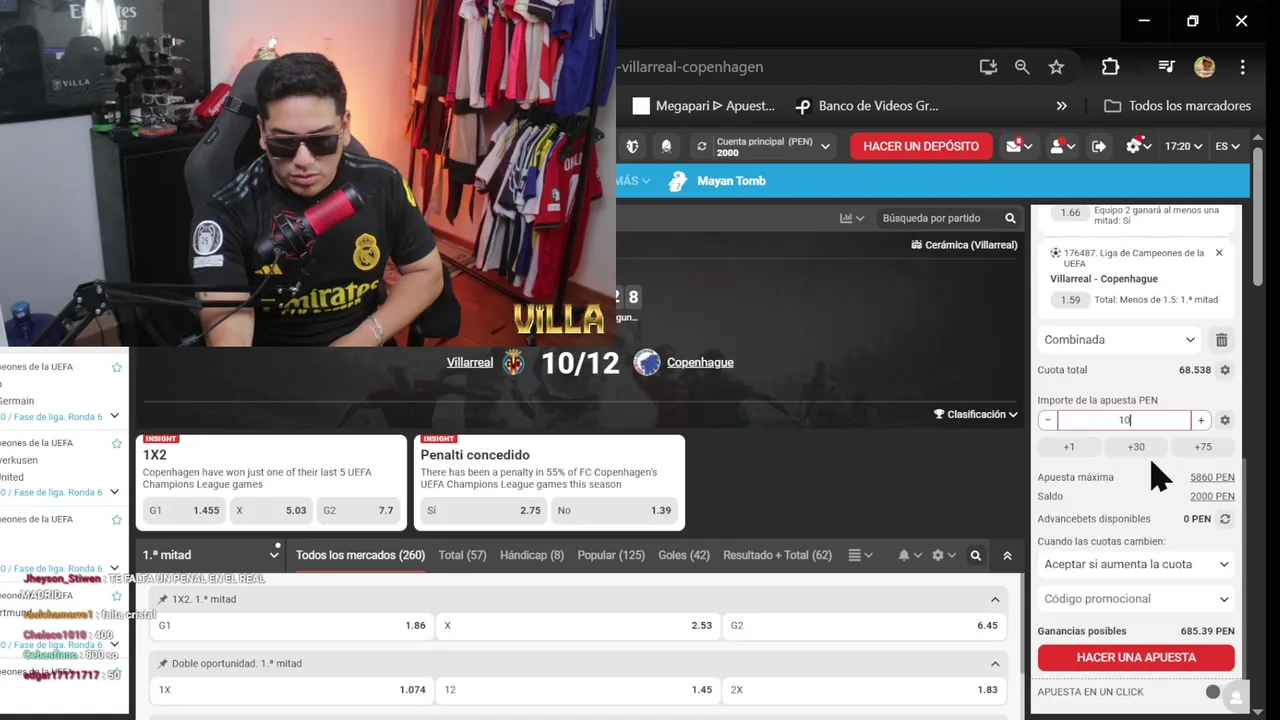Refresh the Cuenta principal balance
The width and height of the screenshot is (1280, 720).
pyautogui.click(x=702, y=146)
